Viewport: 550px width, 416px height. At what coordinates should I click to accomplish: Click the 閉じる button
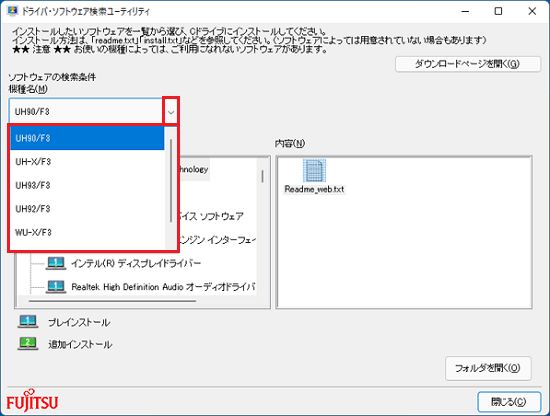coord(509,402)
